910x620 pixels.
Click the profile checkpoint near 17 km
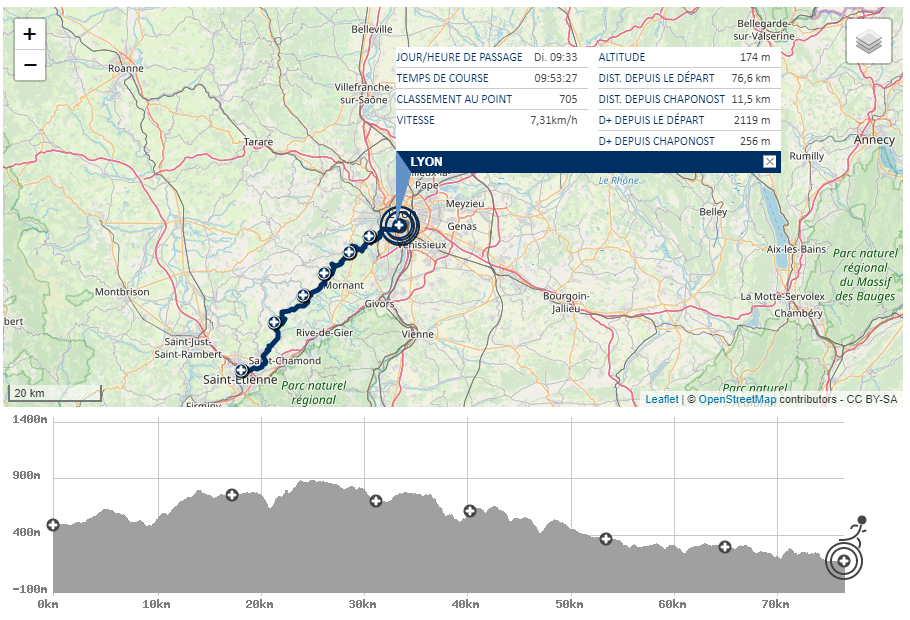click(232, 495)
